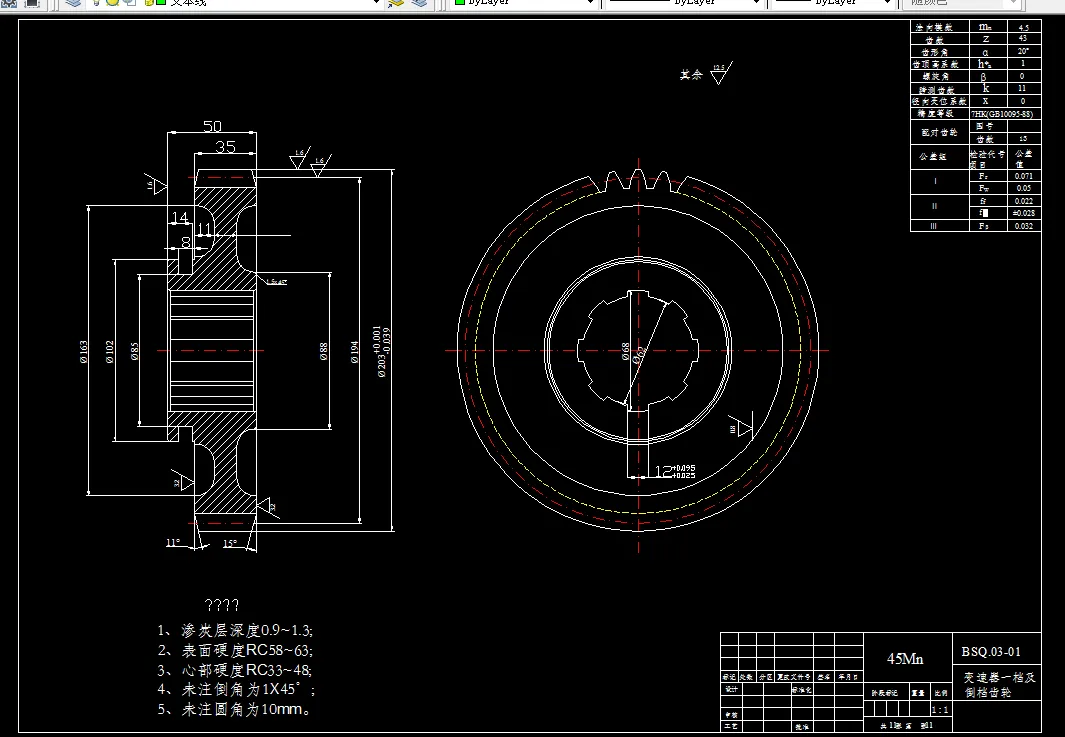The height and width of the screenshot is (737, 1065).
Task: Select the Ø163 diameter dimension
Action: pyautogui.click(x=84, y=352)
